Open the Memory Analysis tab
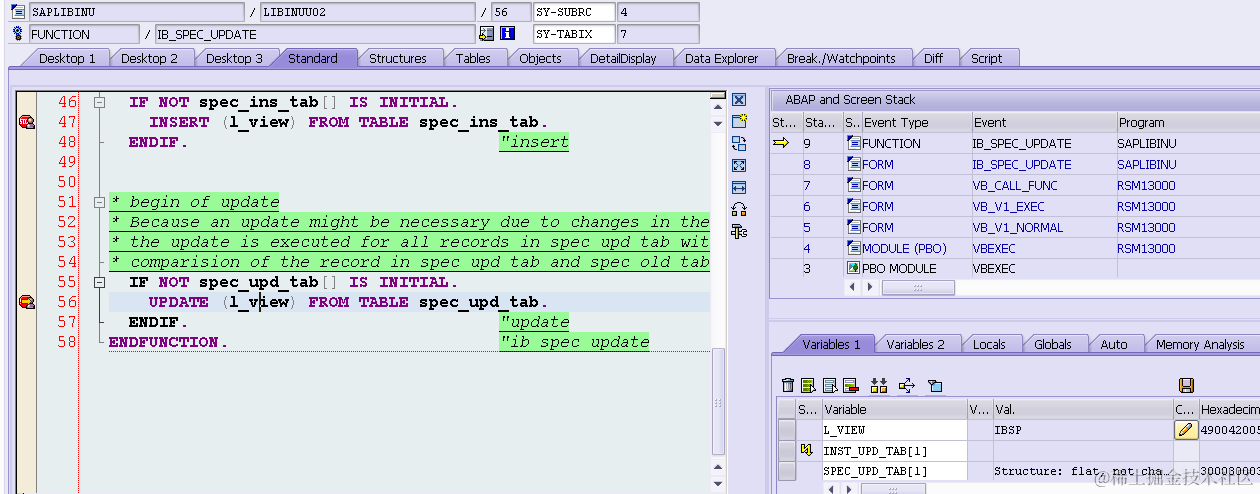Image resolution: width=1260 pixels, height=494 pixels. point(1200,344)
